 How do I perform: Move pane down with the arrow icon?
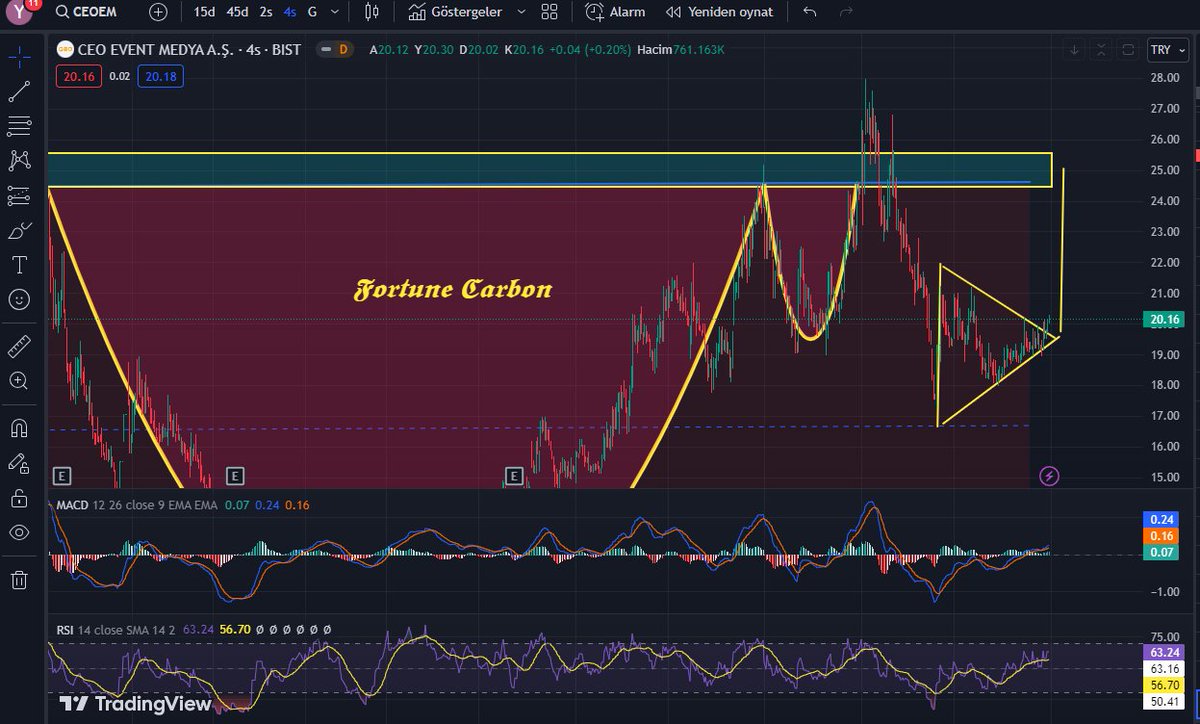click(x=1074, y=49)
